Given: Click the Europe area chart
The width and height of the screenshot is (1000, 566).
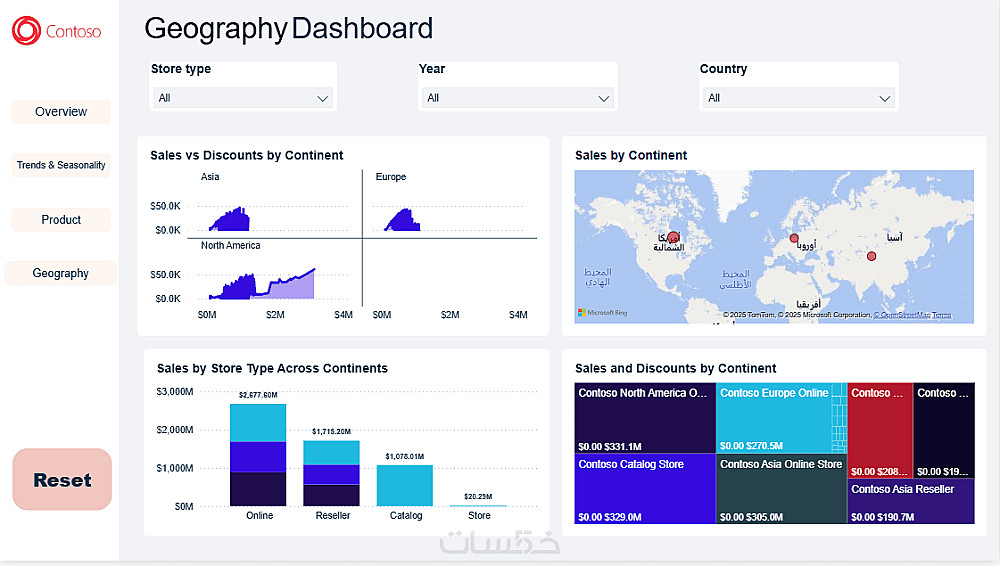Looking at the screenshot, I should point(402,220).
